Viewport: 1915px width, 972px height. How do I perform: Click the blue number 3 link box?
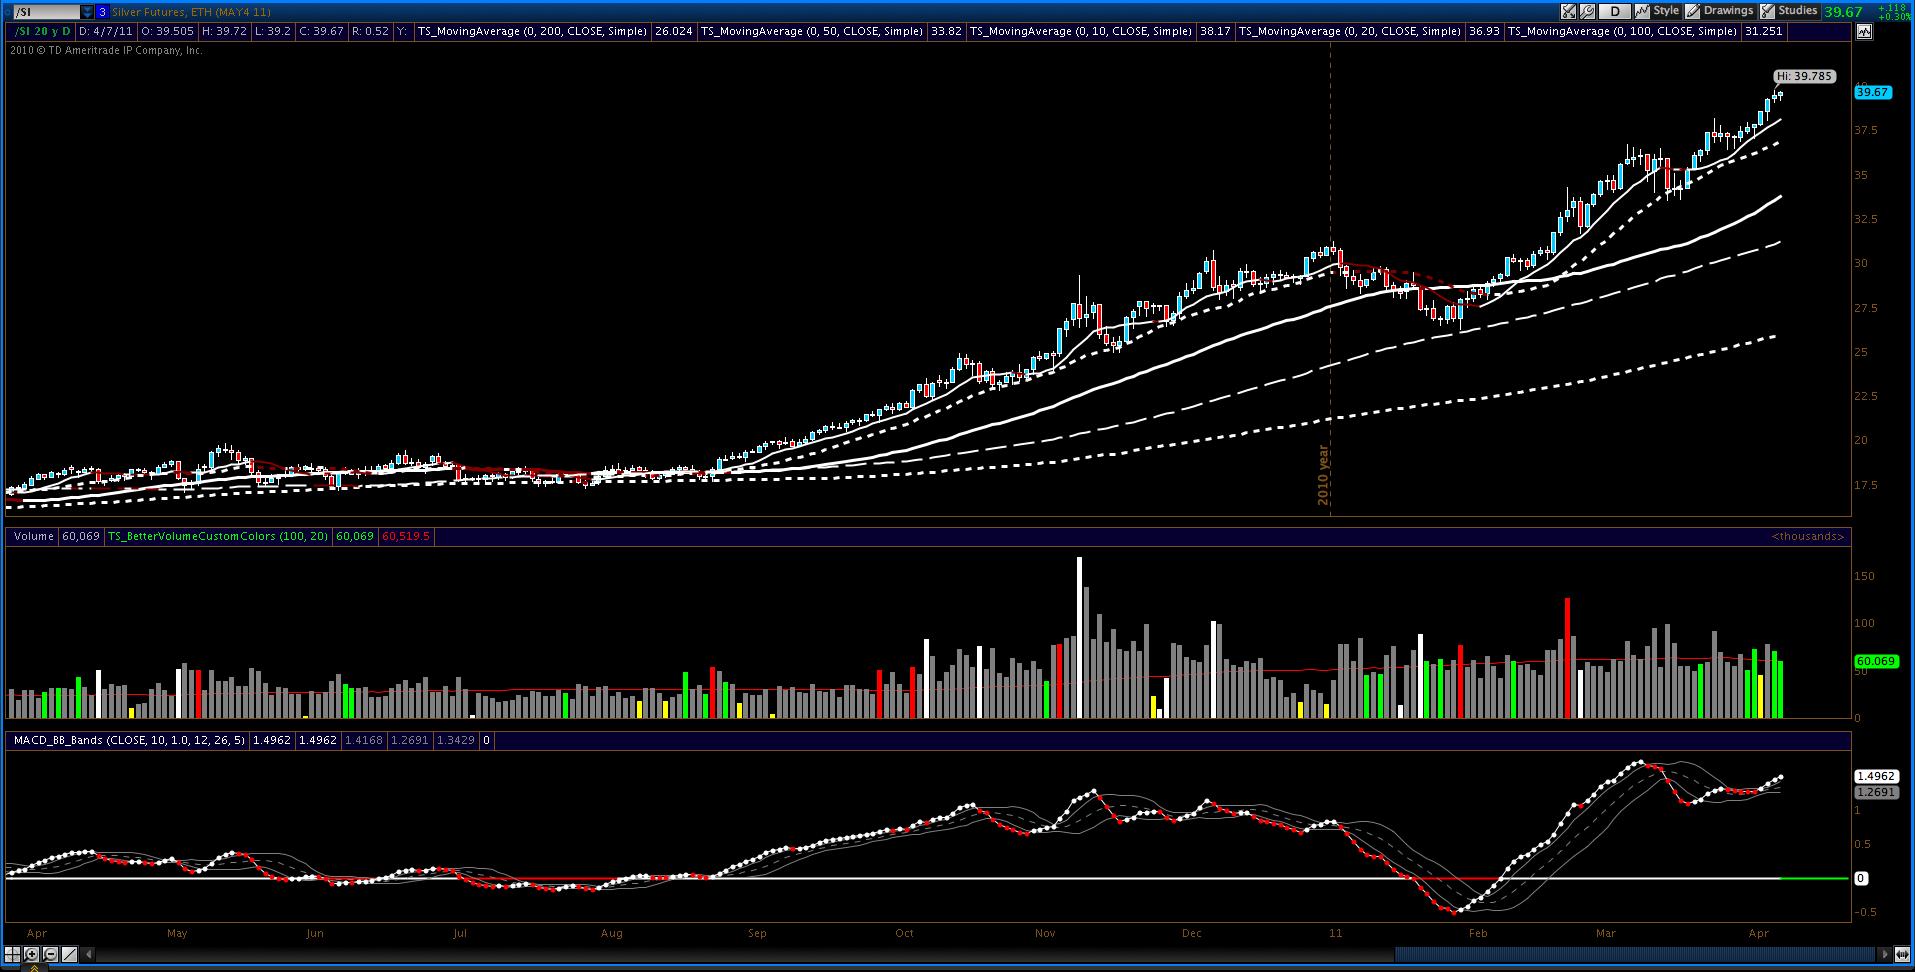point(102,12)
